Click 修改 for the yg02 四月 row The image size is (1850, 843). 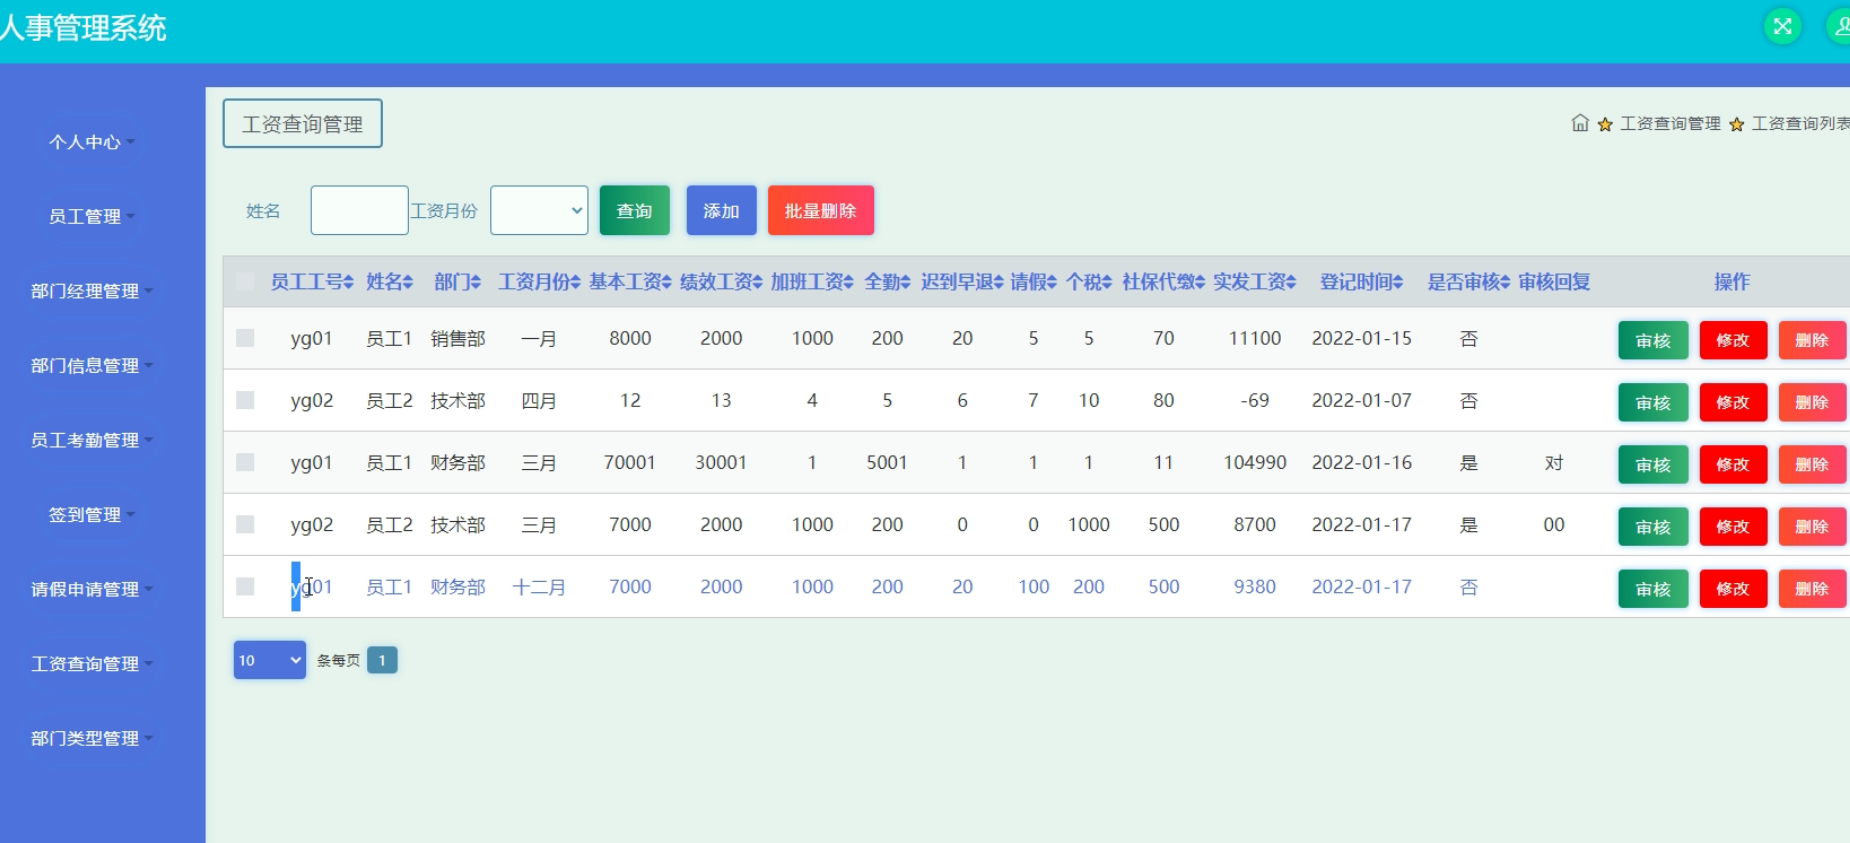(x=1733, y=402)
